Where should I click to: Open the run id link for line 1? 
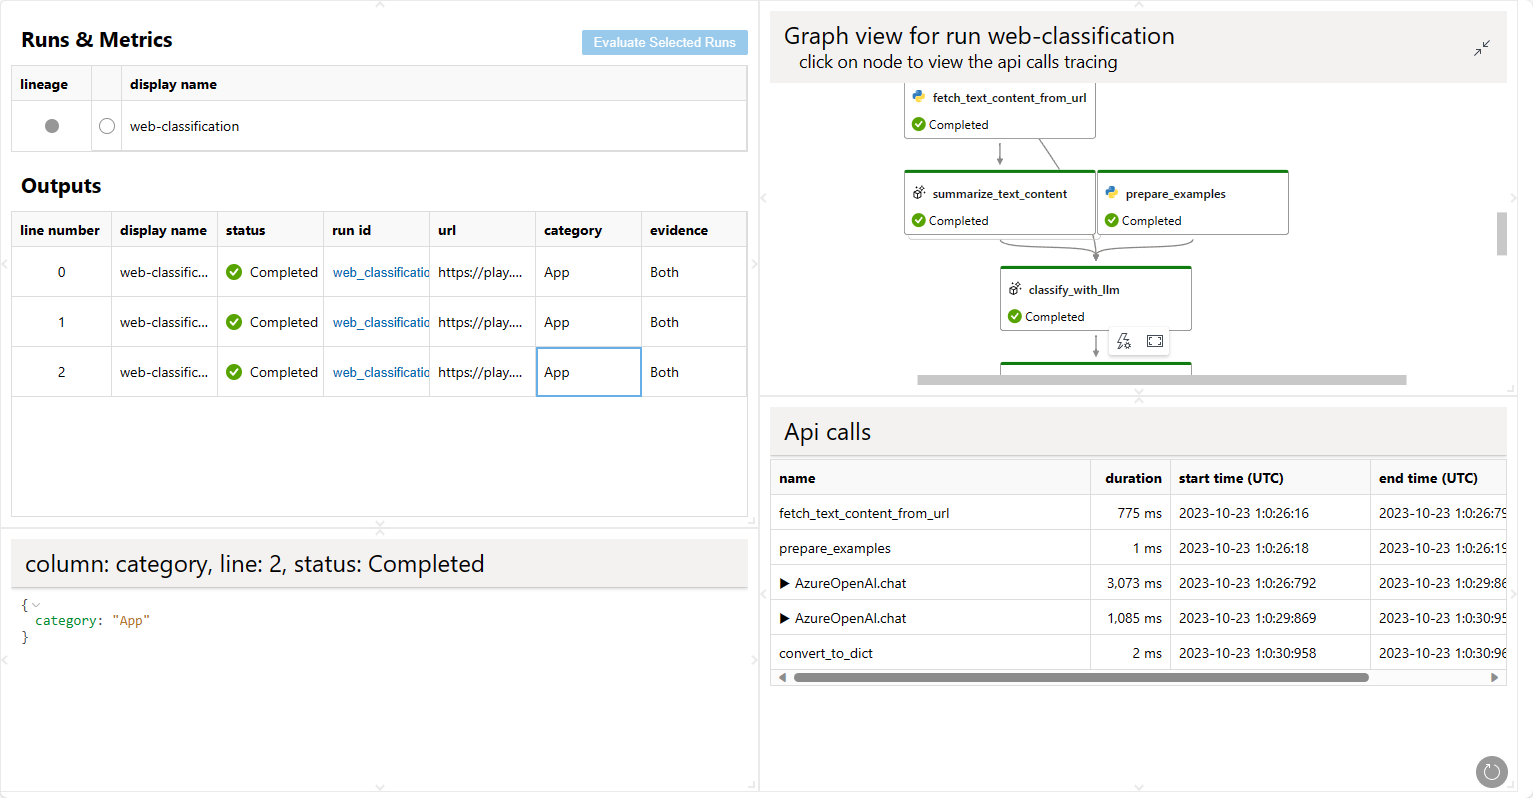tap(380, 322)
